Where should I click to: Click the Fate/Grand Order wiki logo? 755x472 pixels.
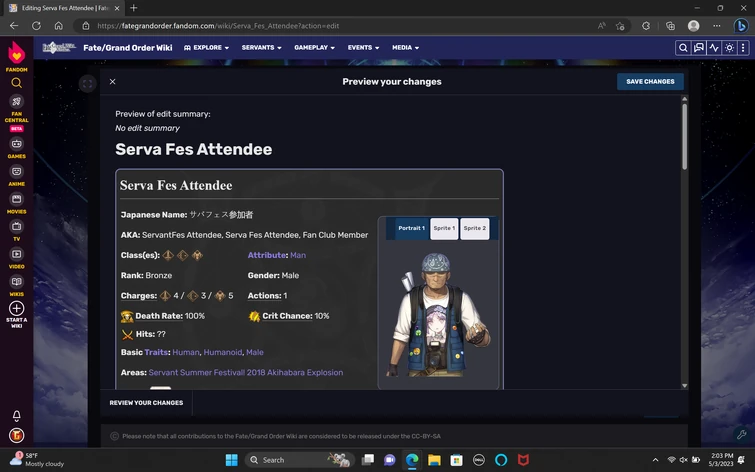tap(59, 48)
